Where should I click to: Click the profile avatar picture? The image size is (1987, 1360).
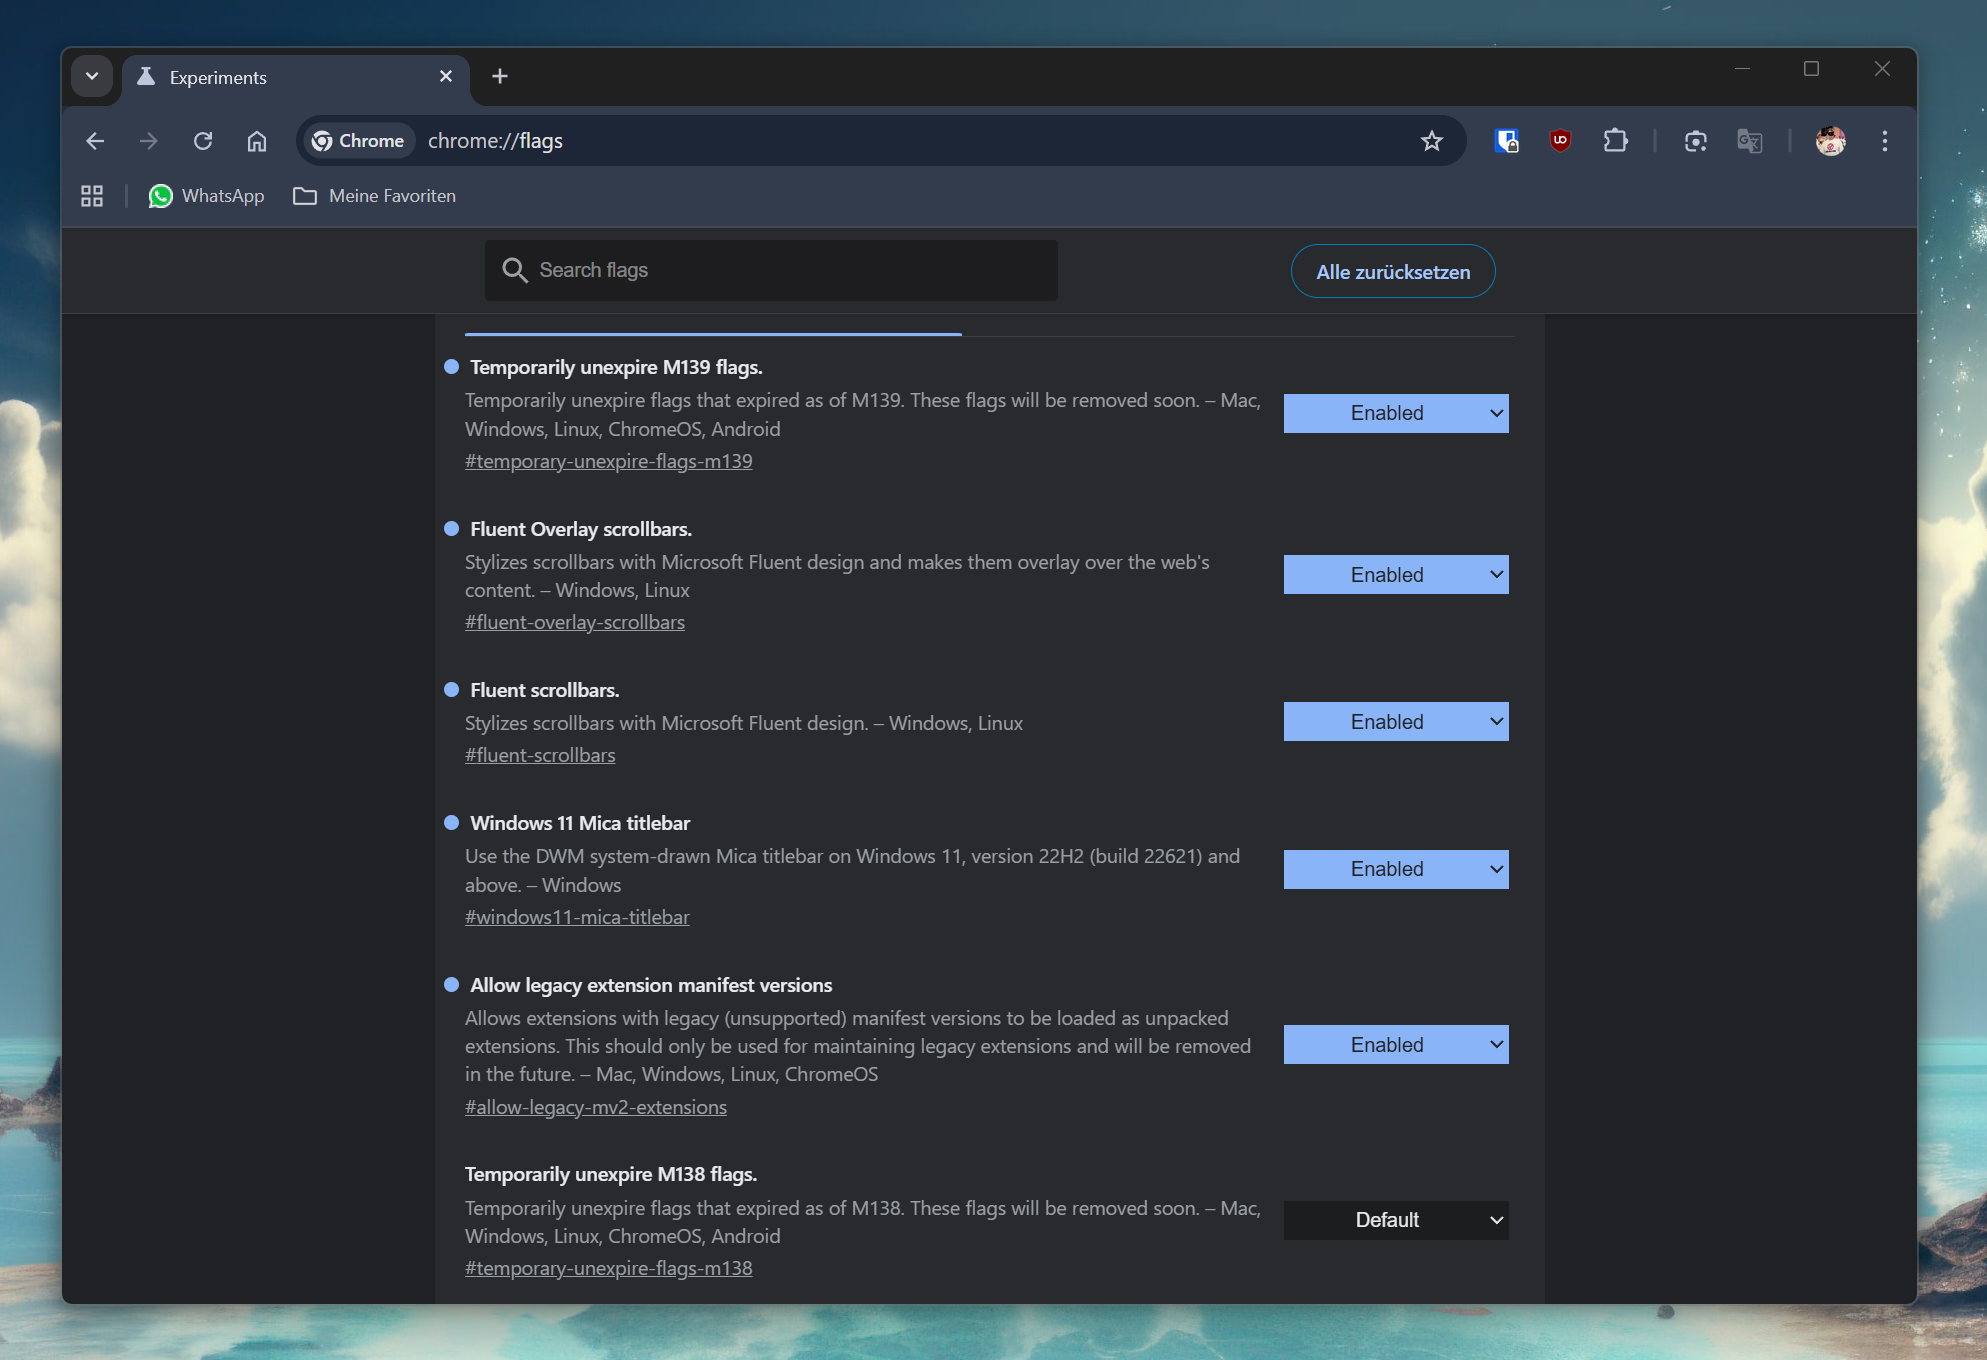1830,141
